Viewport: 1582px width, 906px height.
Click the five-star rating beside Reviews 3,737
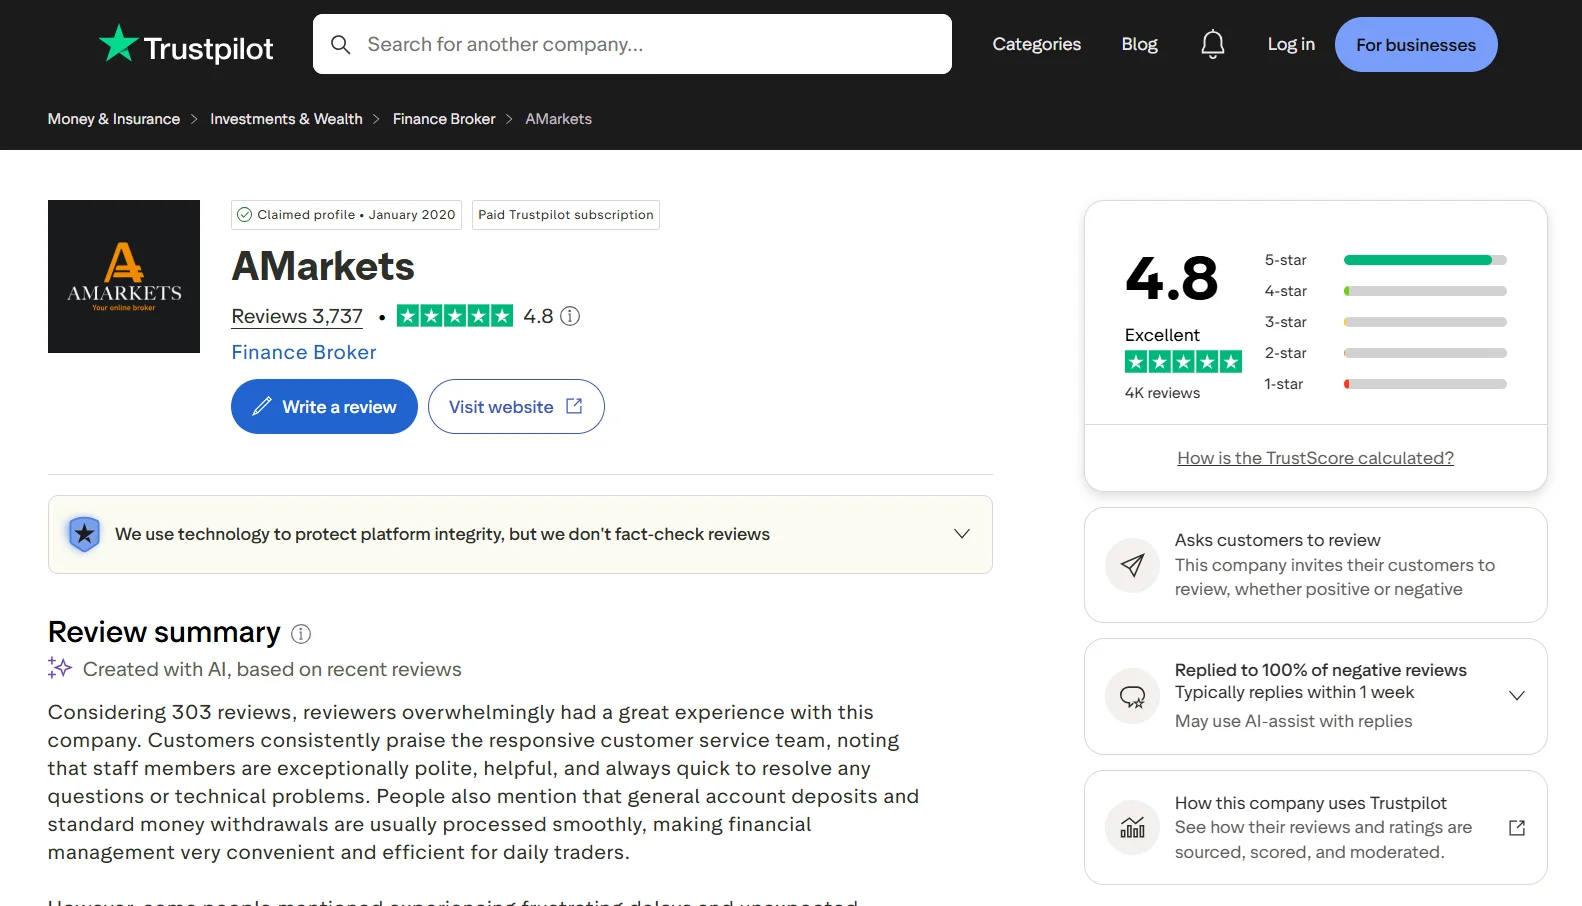click(455, 316)
